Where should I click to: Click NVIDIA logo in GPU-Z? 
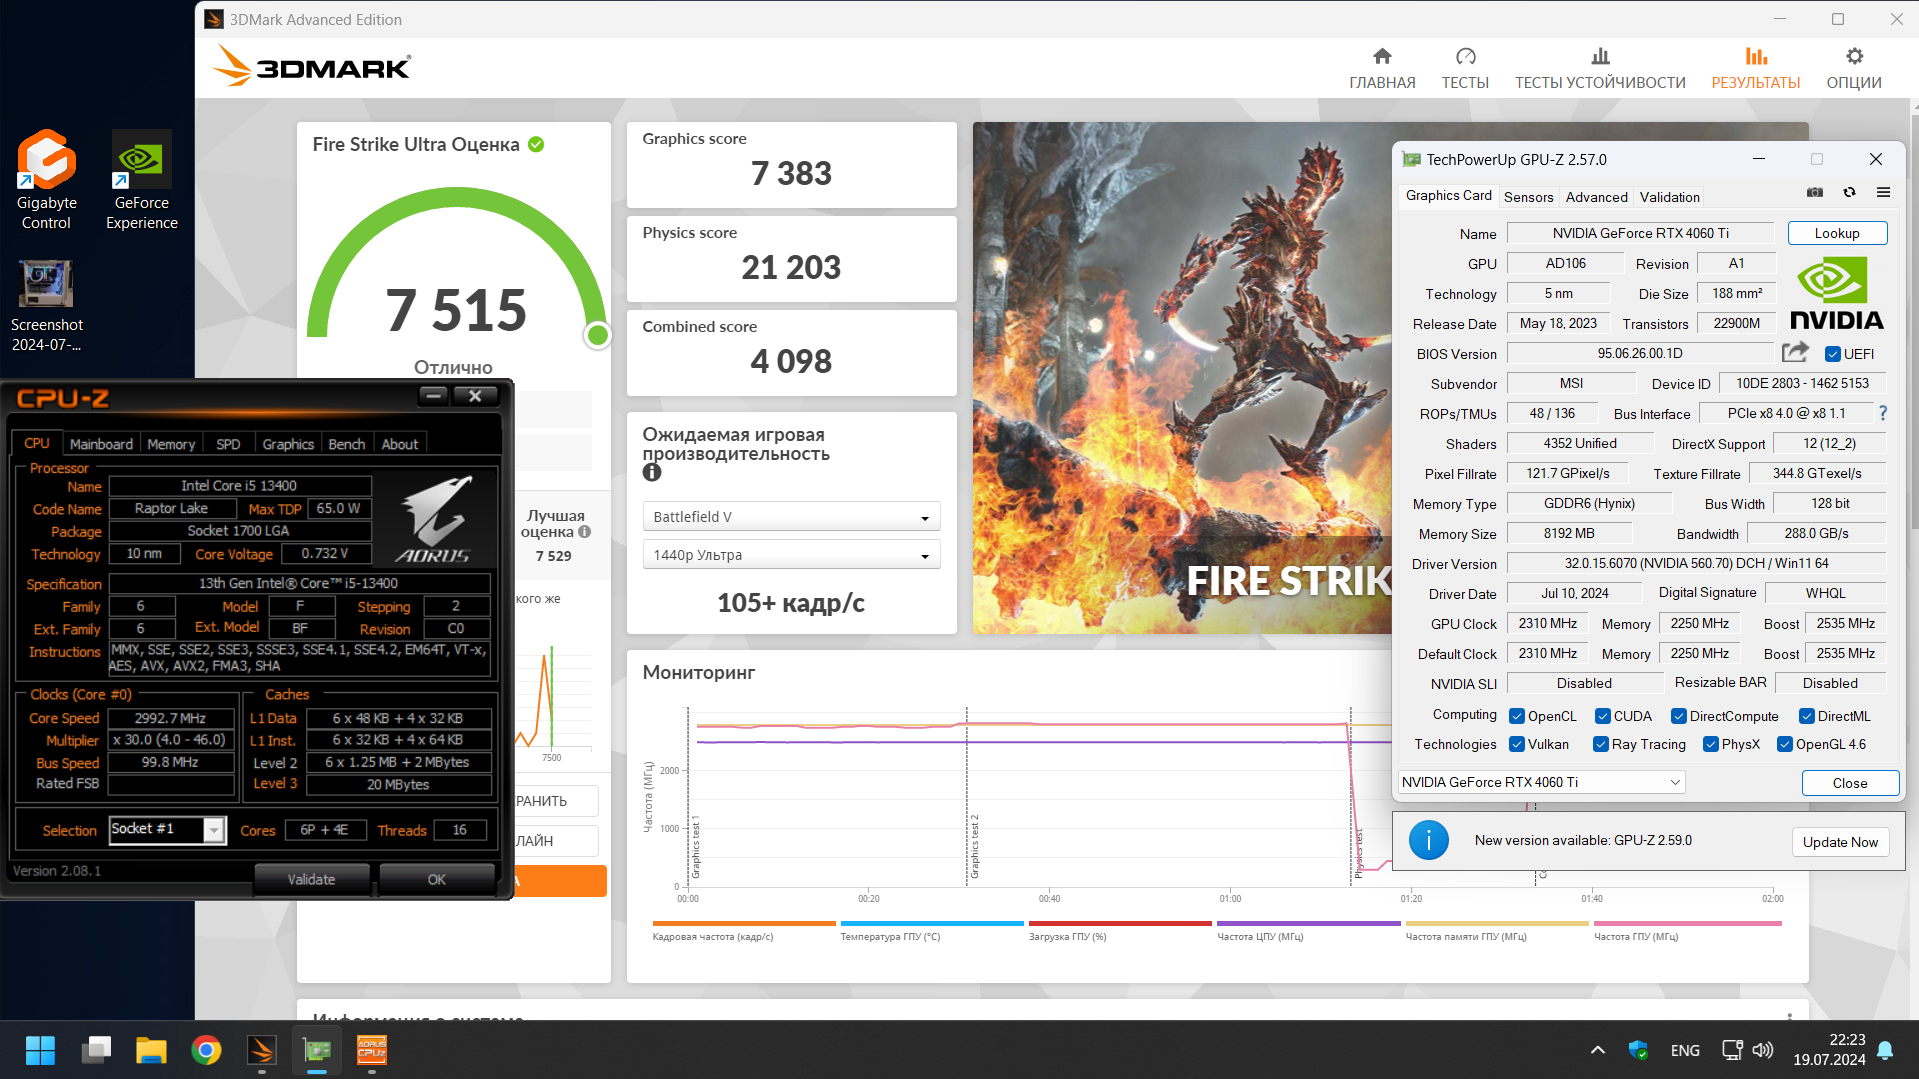1836,294
